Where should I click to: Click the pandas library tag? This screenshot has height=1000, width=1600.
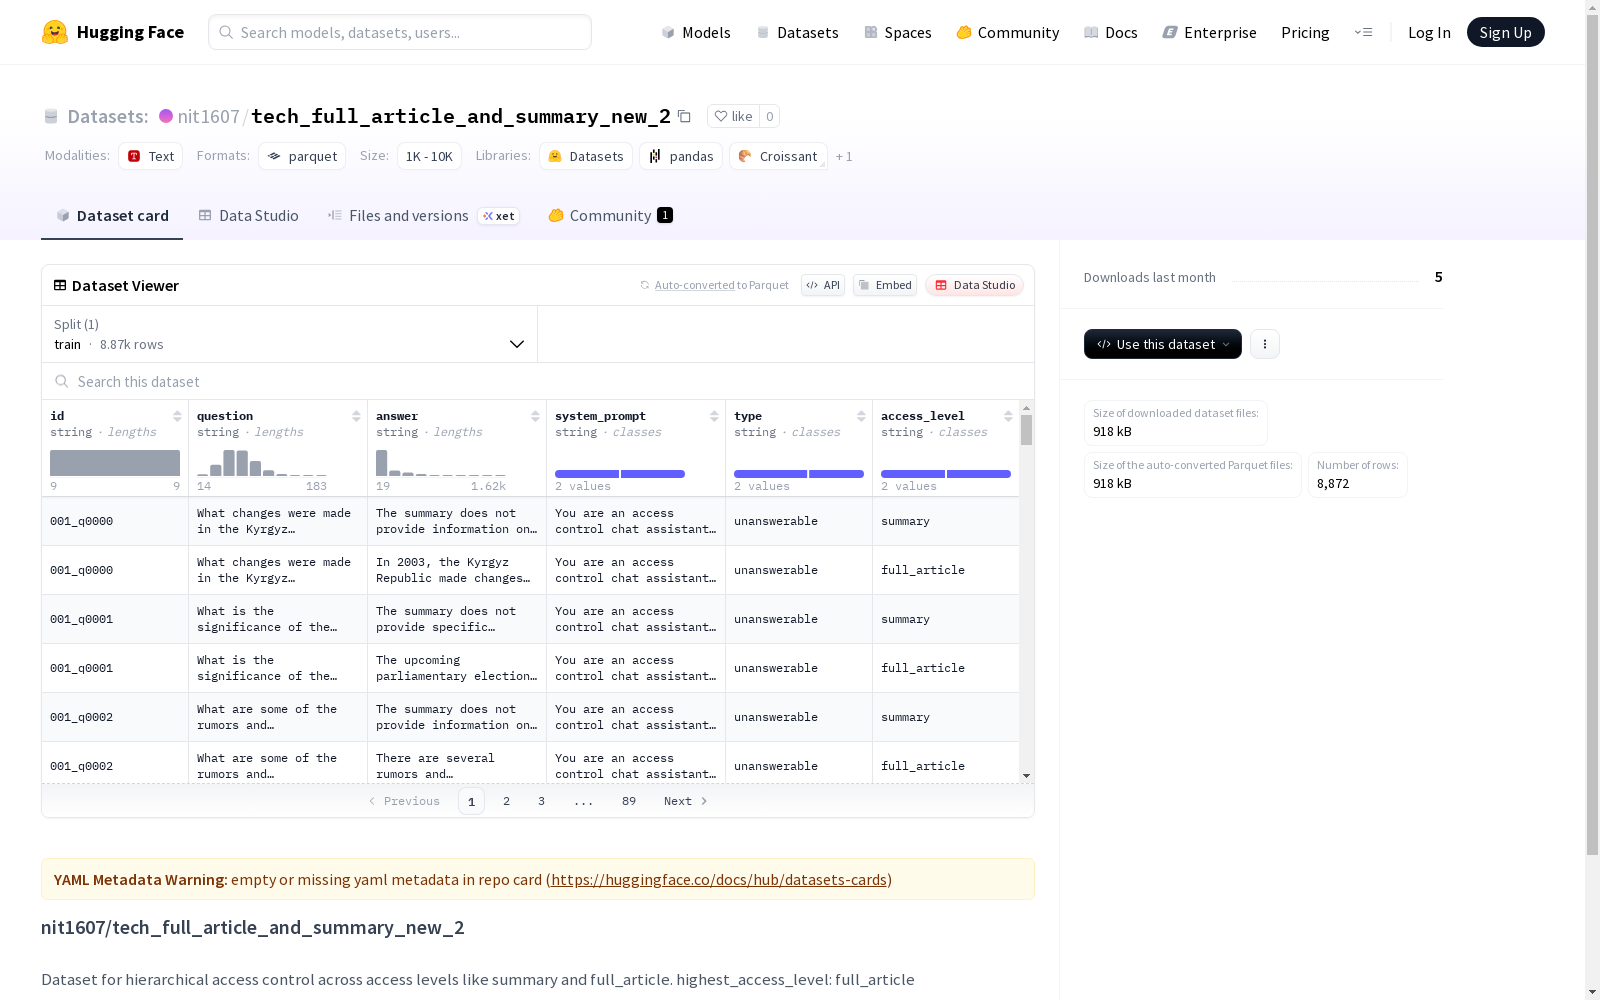click(681, 156)
